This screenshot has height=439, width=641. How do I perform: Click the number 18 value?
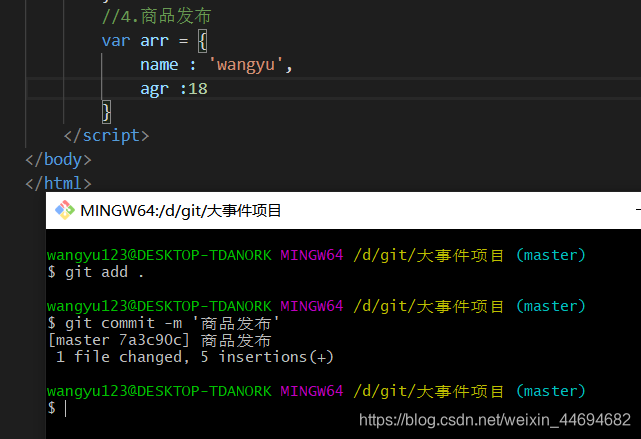198,89
